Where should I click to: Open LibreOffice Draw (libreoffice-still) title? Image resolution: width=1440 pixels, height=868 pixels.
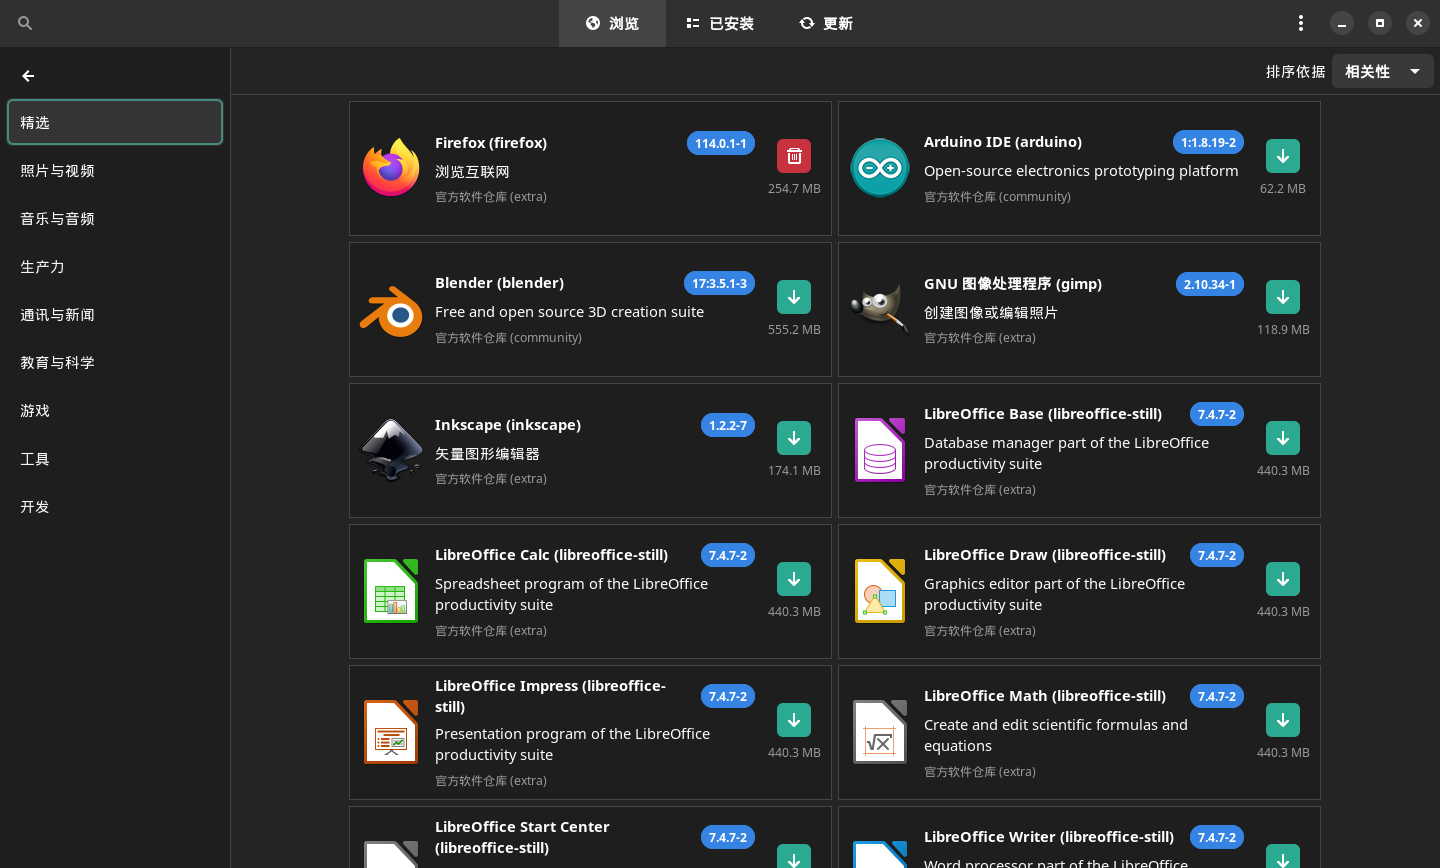click(x=1045, y=555)
